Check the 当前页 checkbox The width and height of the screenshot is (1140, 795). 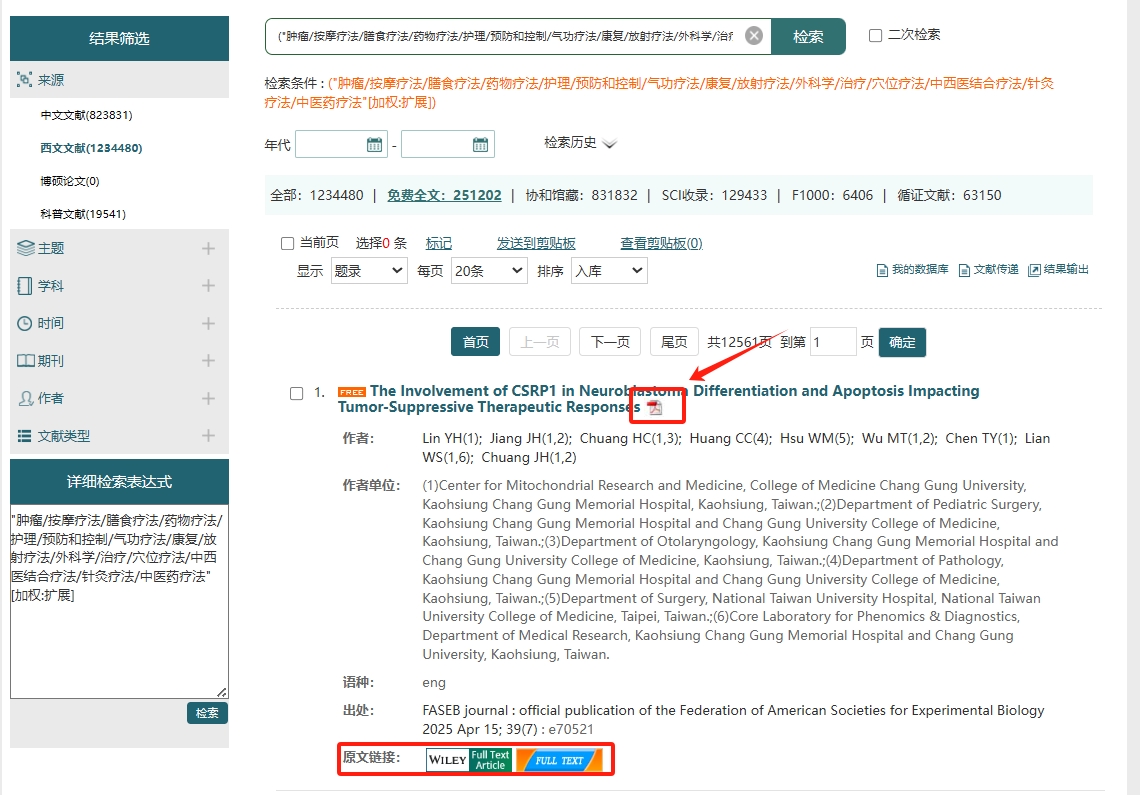(288, 243)
